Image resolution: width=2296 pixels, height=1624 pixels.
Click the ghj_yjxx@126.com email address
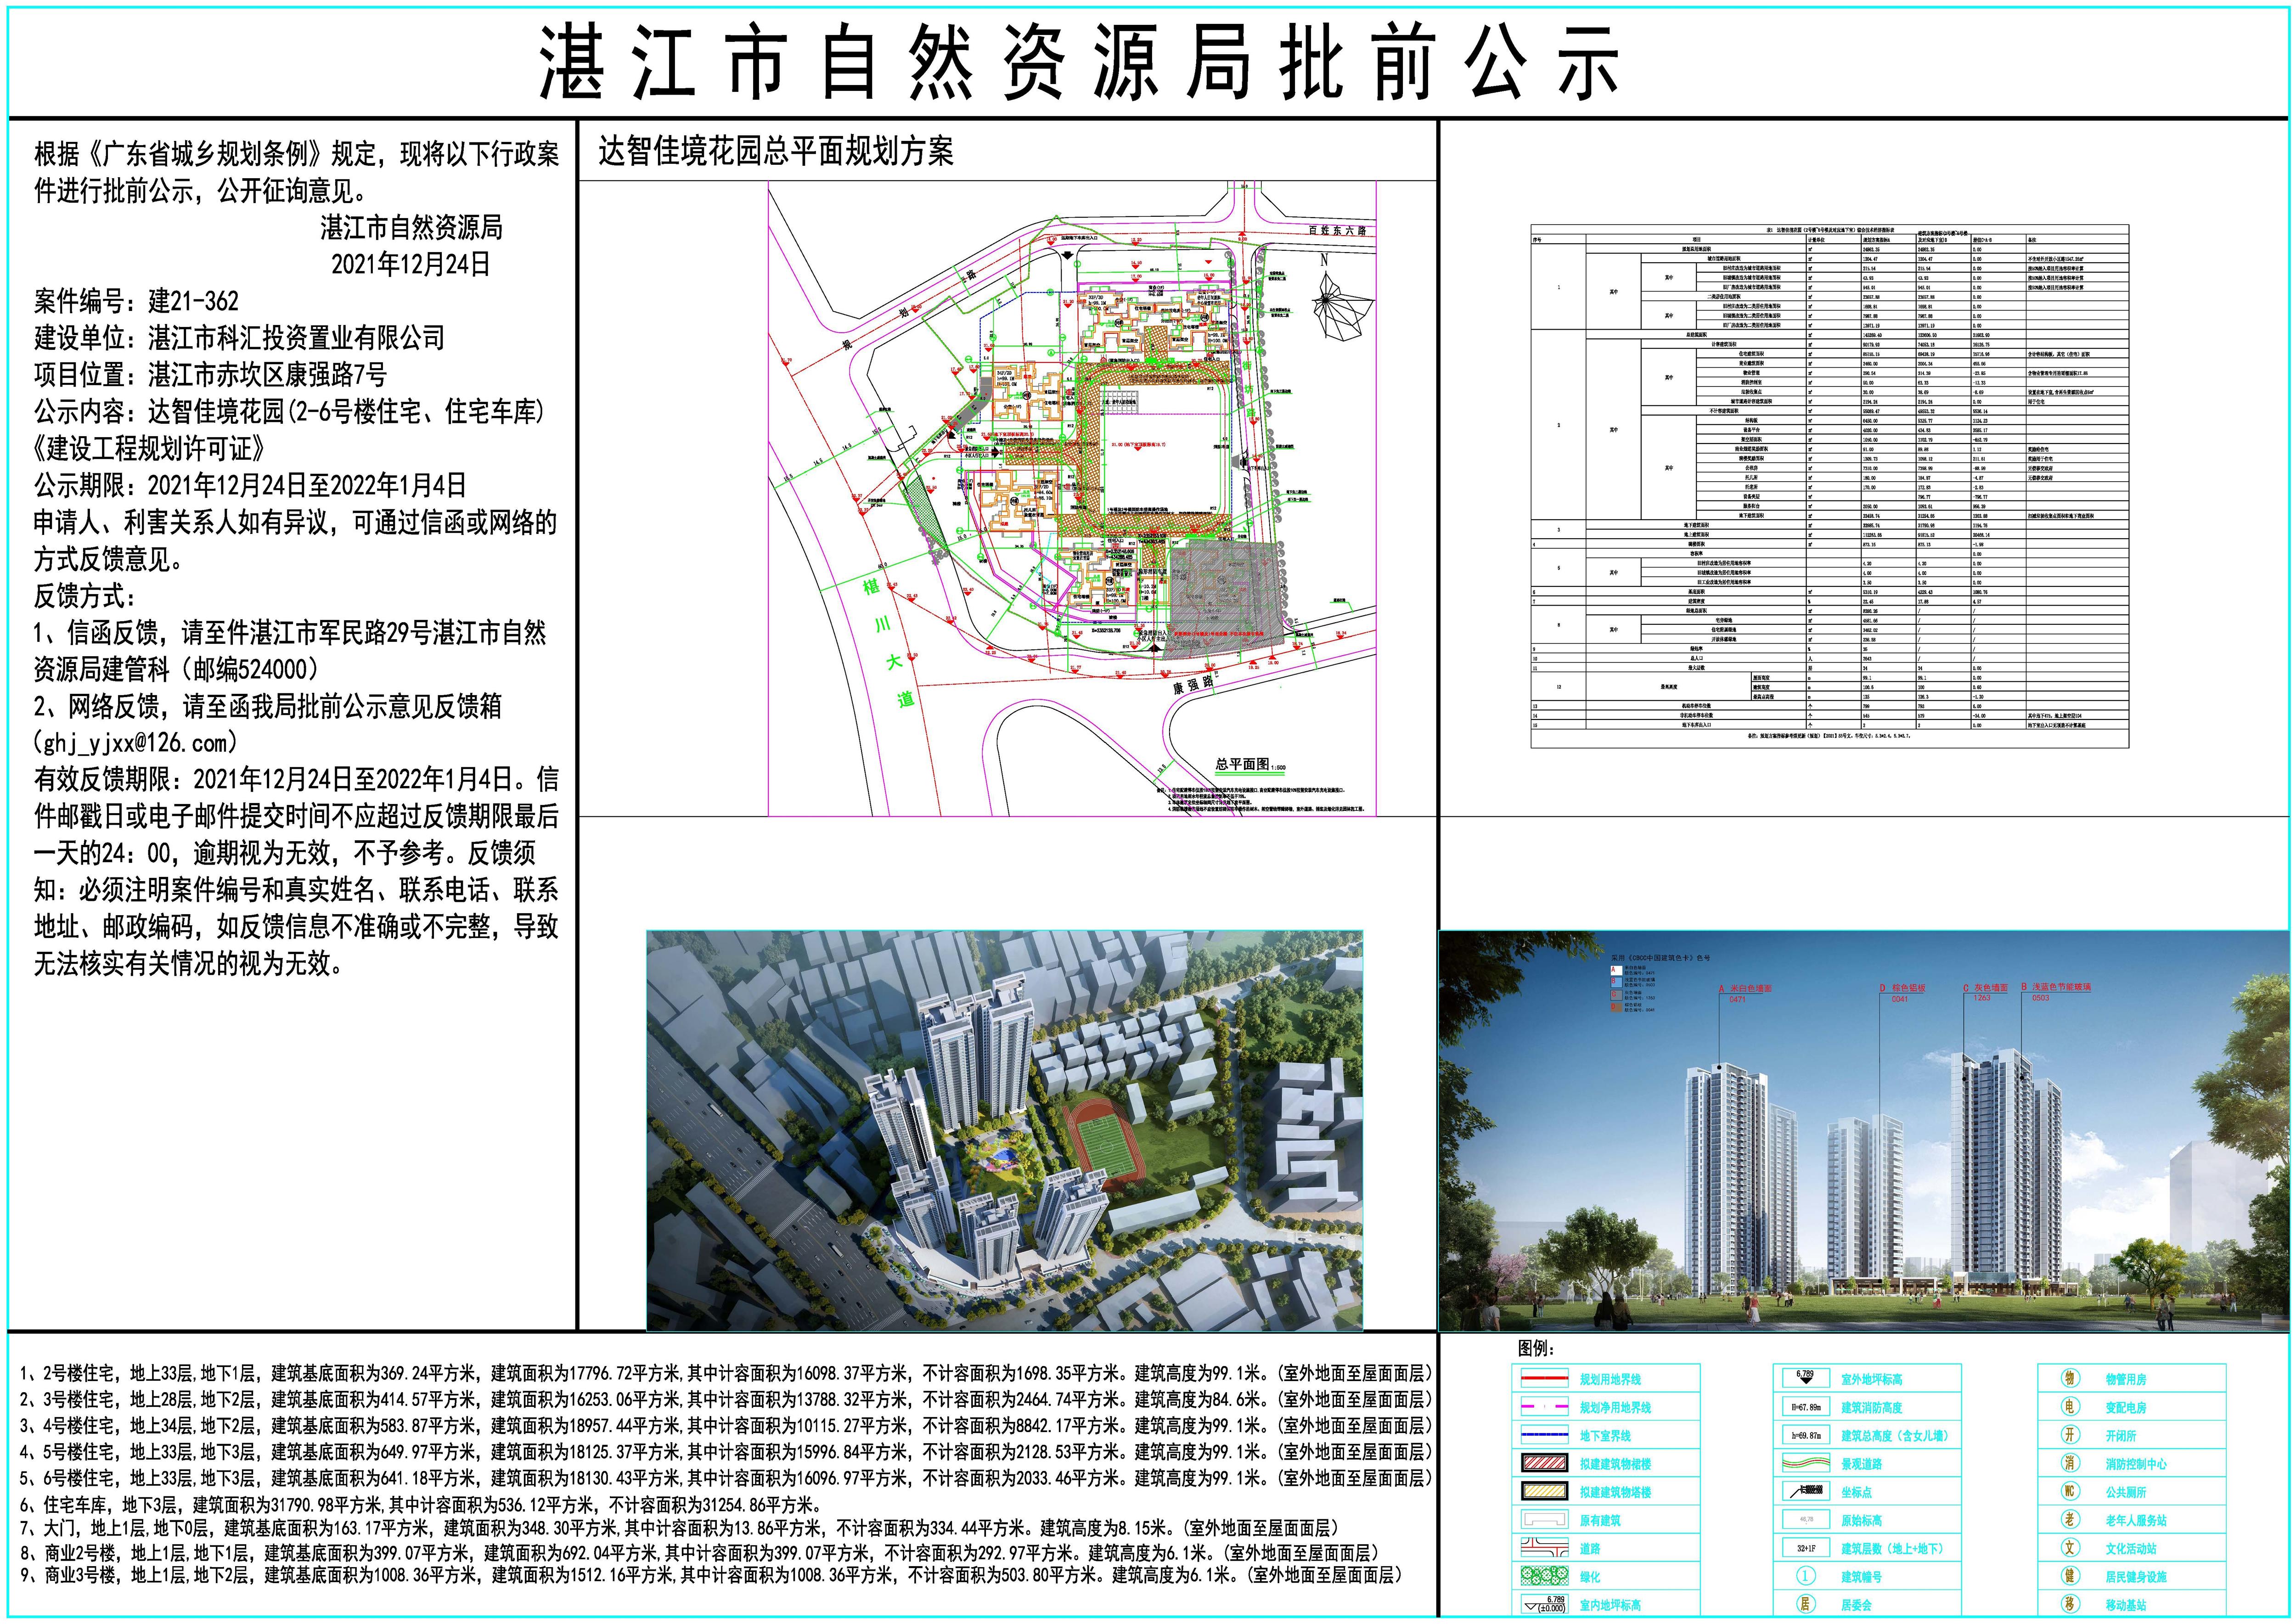point(136,743)
